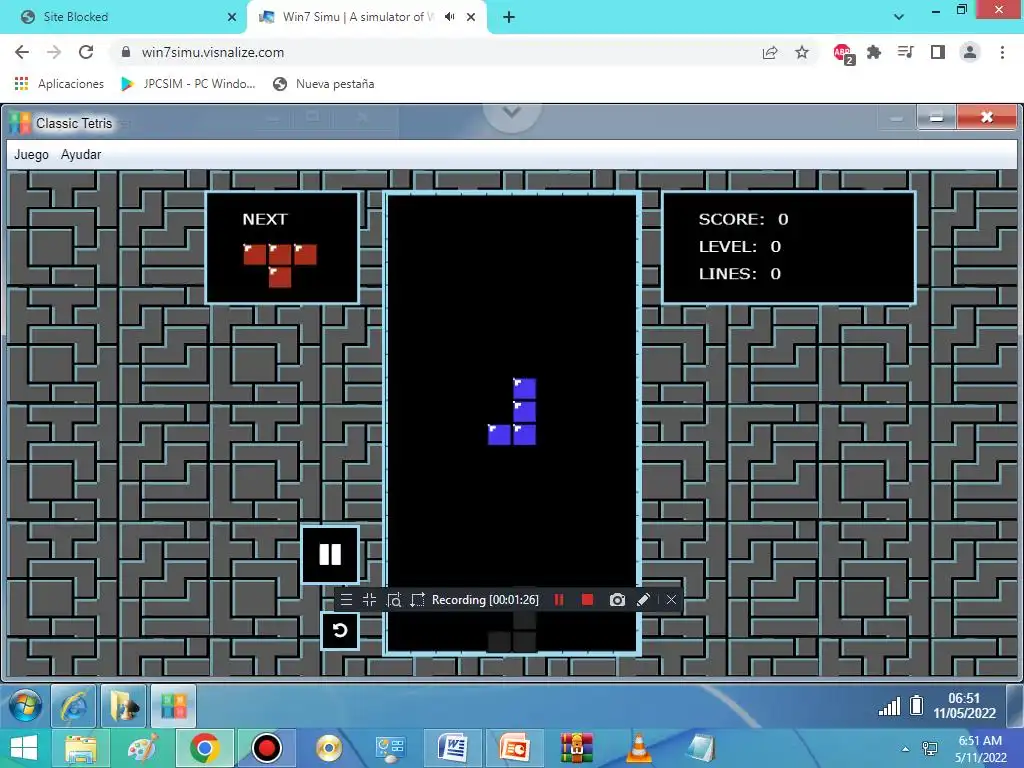Reload the current page

(86, 52)
